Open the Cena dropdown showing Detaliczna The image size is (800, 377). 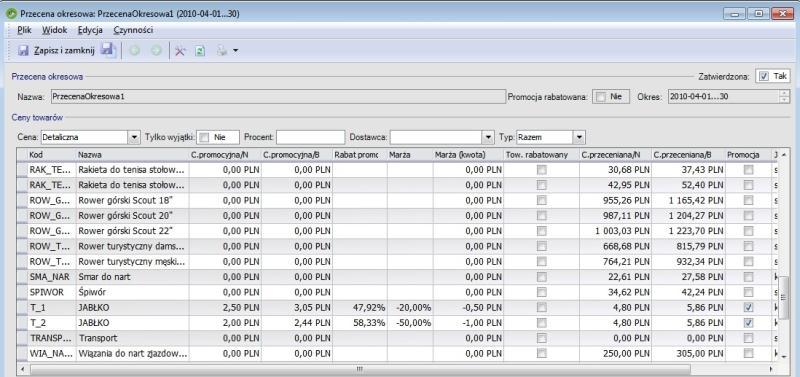coord(134,137)
